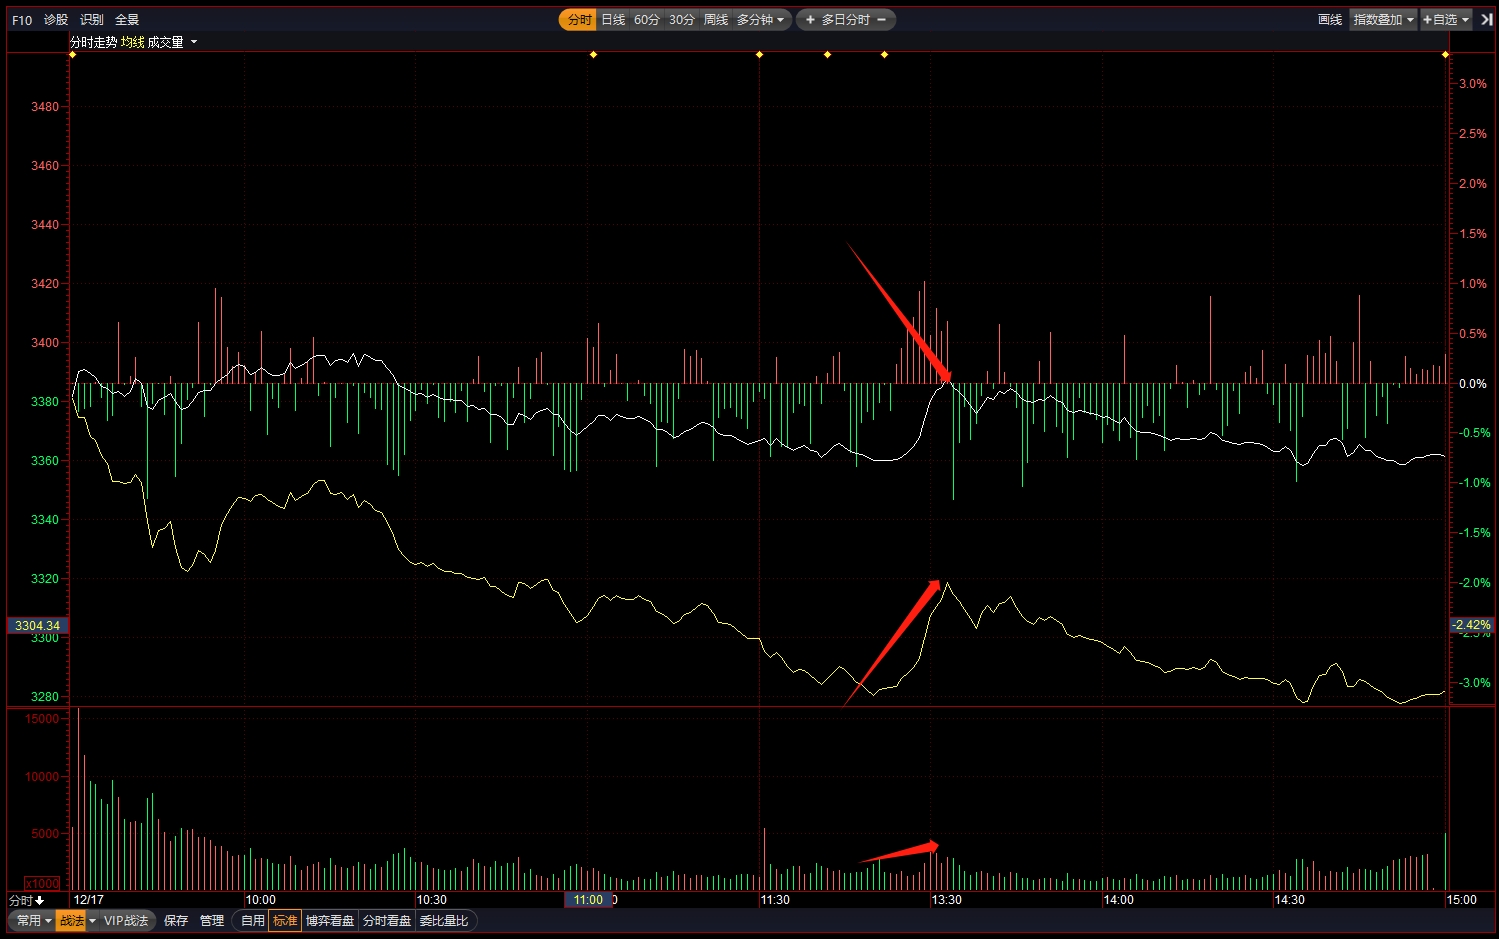Click the yellow diamond marker above 11:00

(x=593, y=54)
